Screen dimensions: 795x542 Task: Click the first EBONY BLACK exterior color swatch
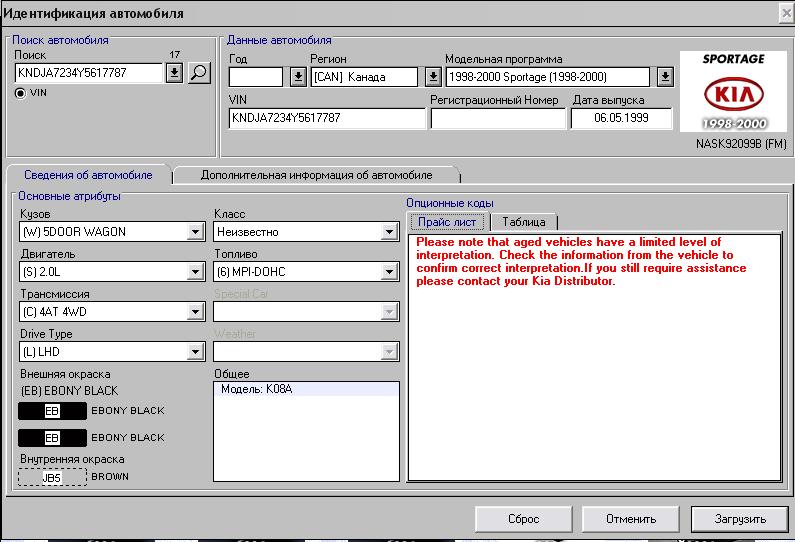pyautogui.click(x=52, y=411)
